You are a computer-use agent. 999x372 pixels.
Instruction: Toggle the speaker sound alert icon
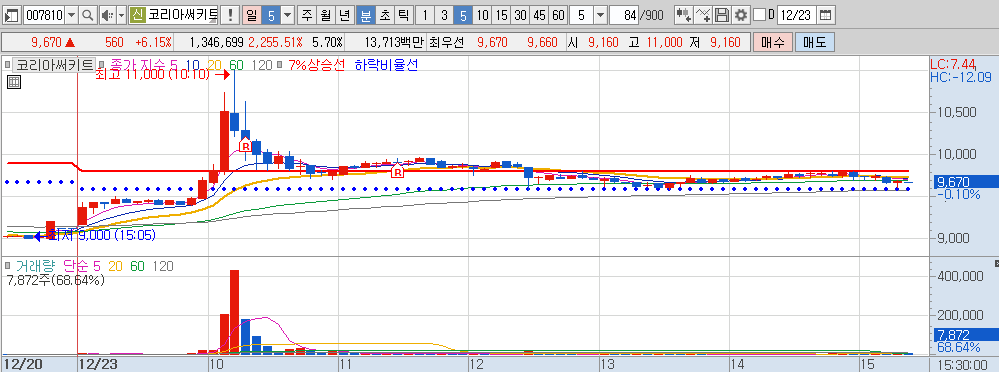pos(107,15)
